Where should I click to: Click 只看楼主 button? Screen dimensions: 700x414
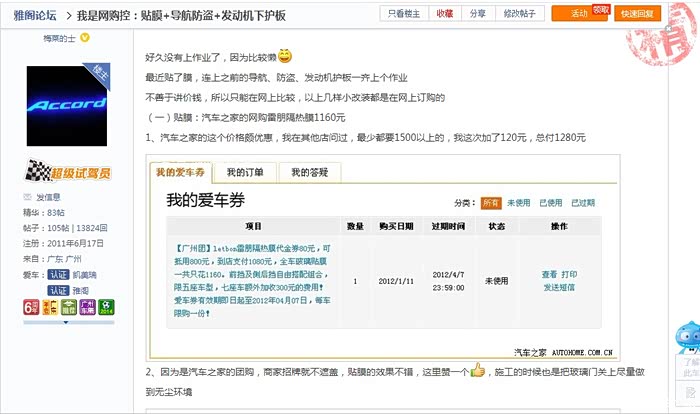tap(404, 14)
